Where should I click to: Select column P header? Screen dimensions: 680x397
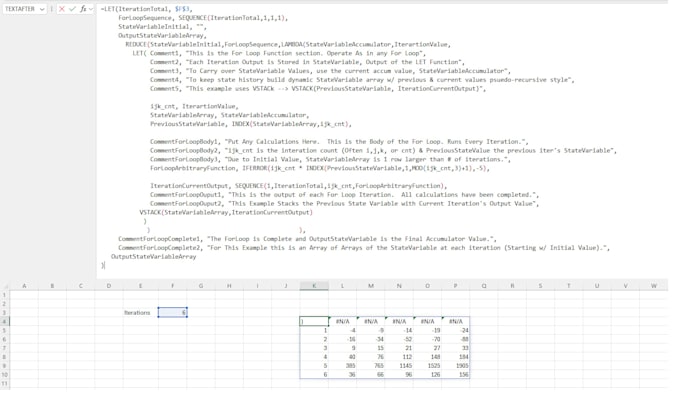pyautogui.click(x=455, y=286)
